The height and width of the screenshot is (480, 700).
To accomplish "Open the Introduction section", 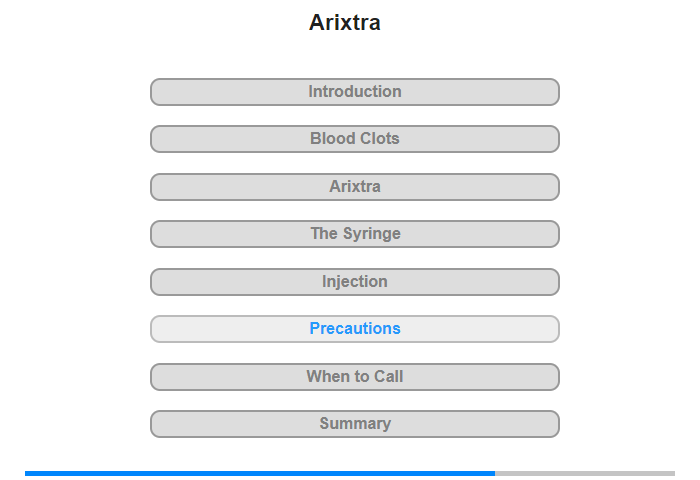I will 354,92.
